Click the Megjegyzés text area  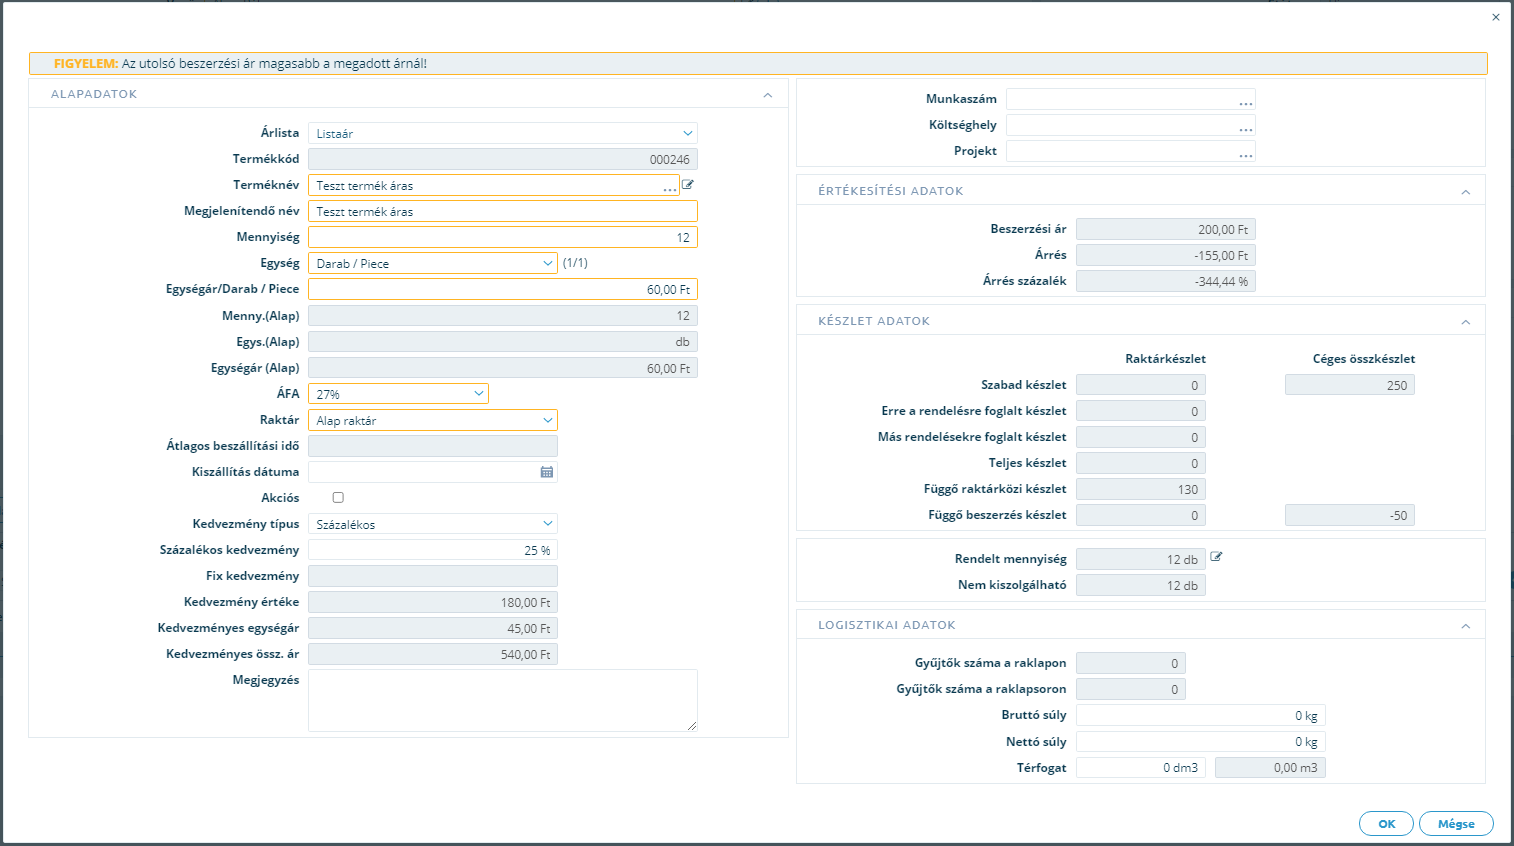click(503, 700)
